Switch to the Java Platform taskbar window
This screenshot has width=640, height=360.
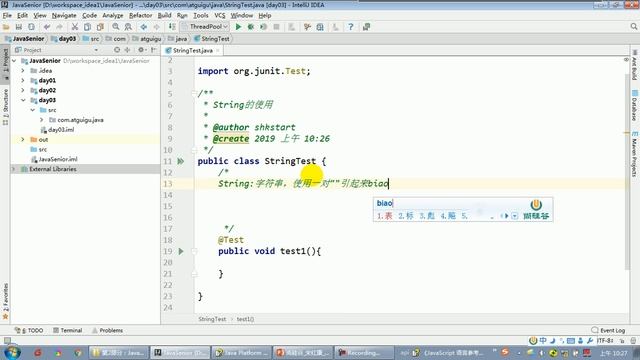[x=242, y=353]
